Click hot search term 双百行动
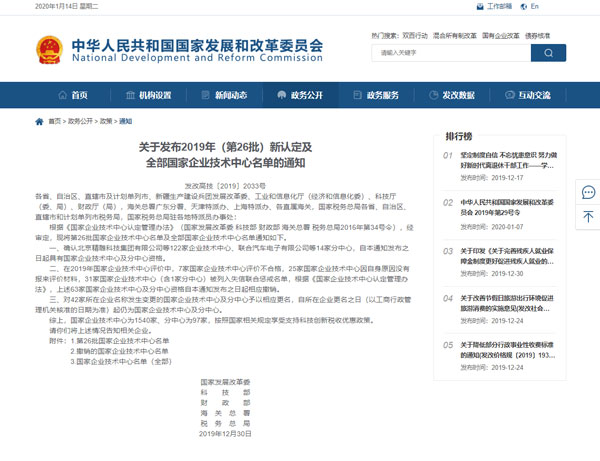Image resolution: width=600 pixels, height=461 pixels. tap(415, 36)
